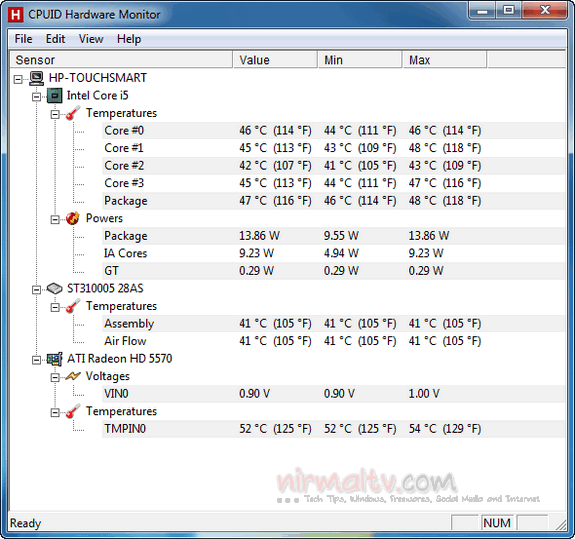Click the Voltages lightning icon
Image resolution: width=575 pixels, height=539 pixels.
tap(73, 376)
